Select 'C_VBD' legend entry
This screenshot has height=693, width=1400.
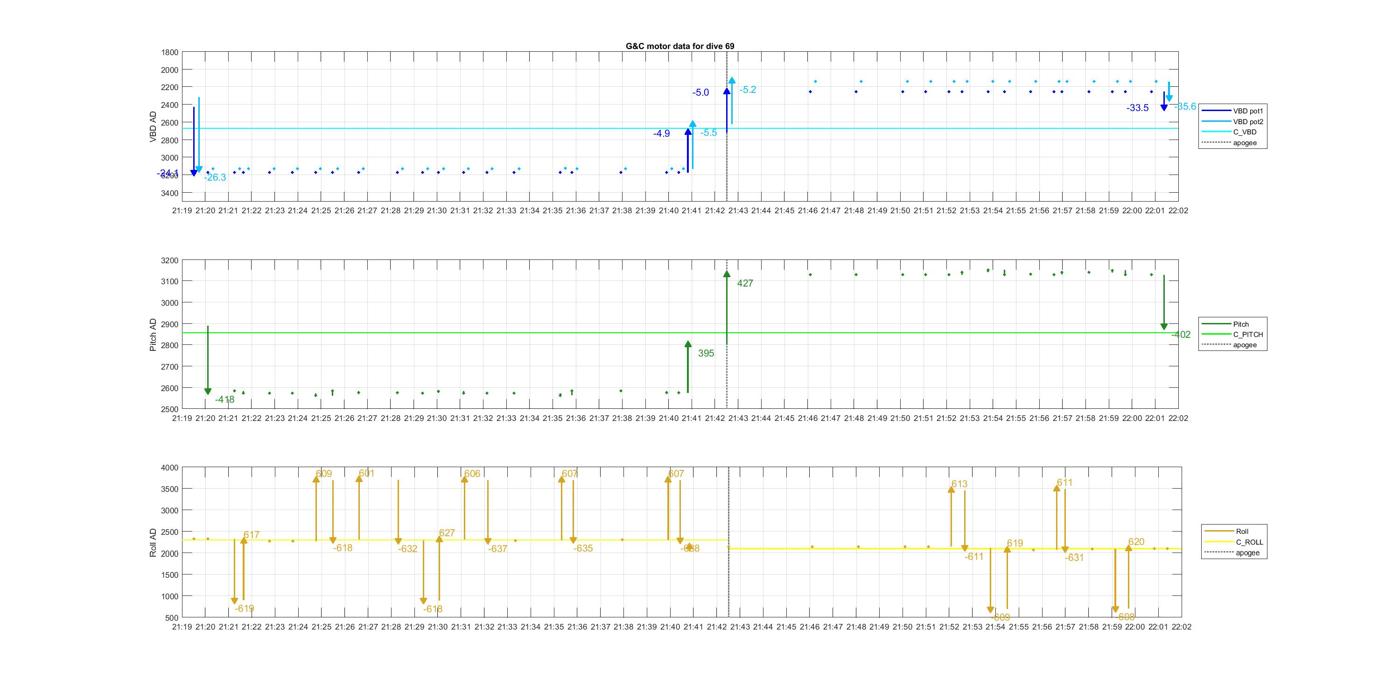pos(1245,132)
